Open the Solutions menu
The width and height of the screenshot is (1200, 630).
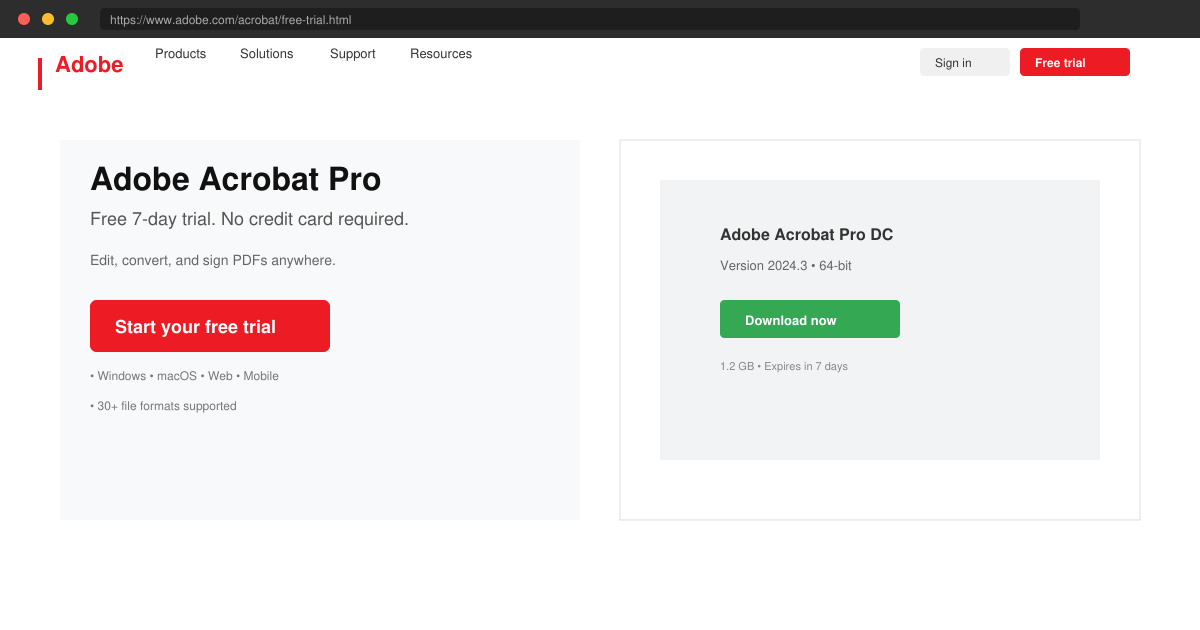tap(267, 54)
